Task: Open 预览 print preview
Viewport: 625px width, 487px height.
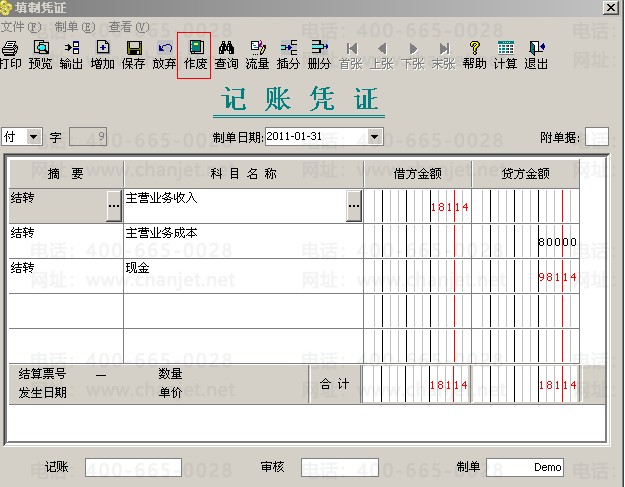Action: 41,55
